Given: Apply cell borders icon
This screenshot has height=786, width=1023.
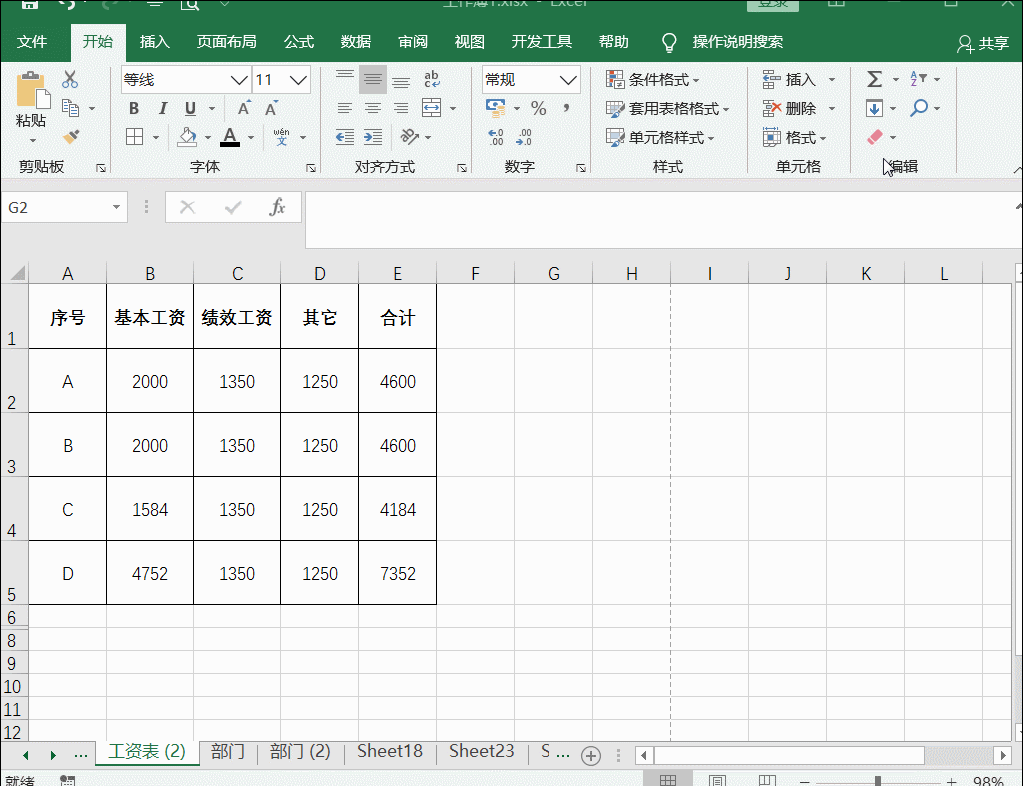Looking at the screenshot, I should 134,137.
